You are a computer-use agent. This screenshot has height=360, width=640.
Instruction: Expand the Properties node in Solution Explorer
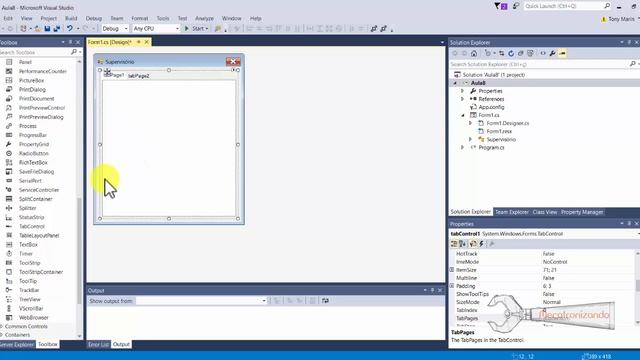[x=462, y=91]
